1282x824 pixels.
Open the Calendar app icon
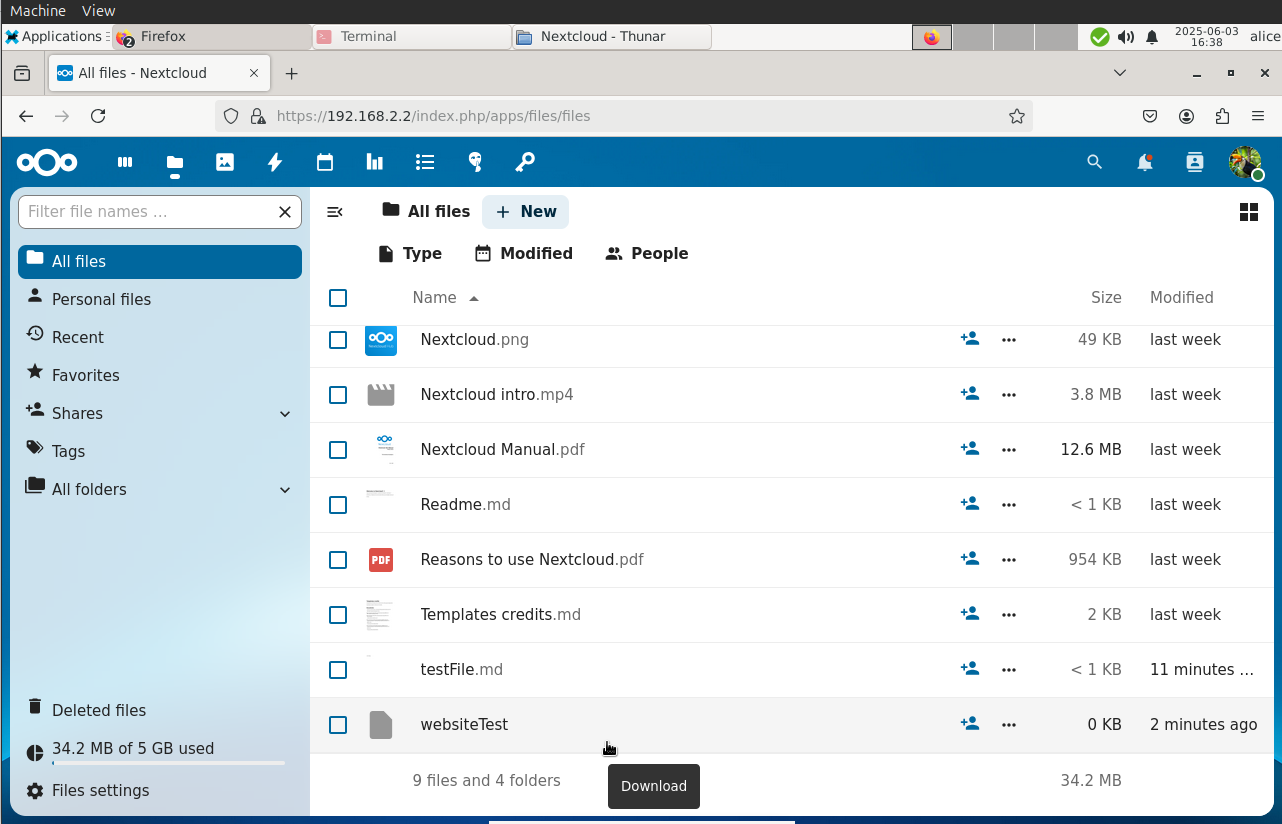click(x=325, y=162)
